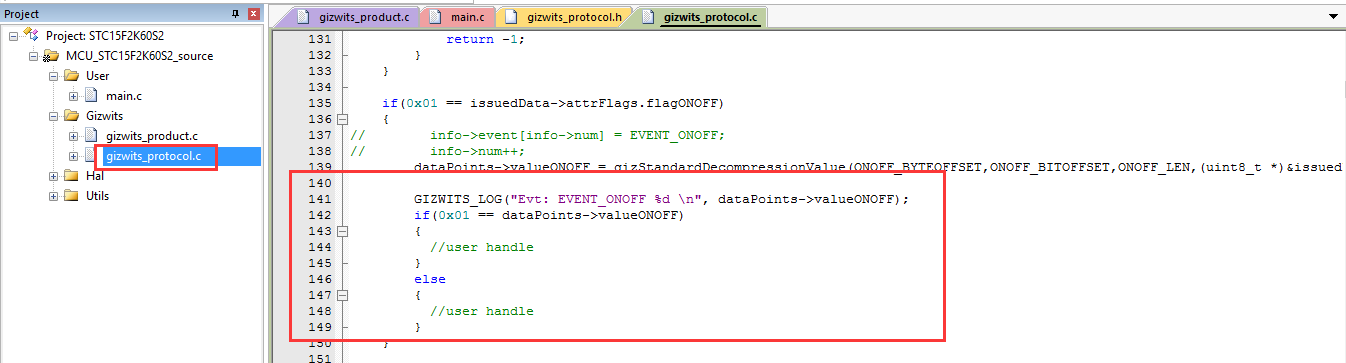1346x363 pixels.
Task: Select main.c in the project tree
Action: [x=124, y=95]
